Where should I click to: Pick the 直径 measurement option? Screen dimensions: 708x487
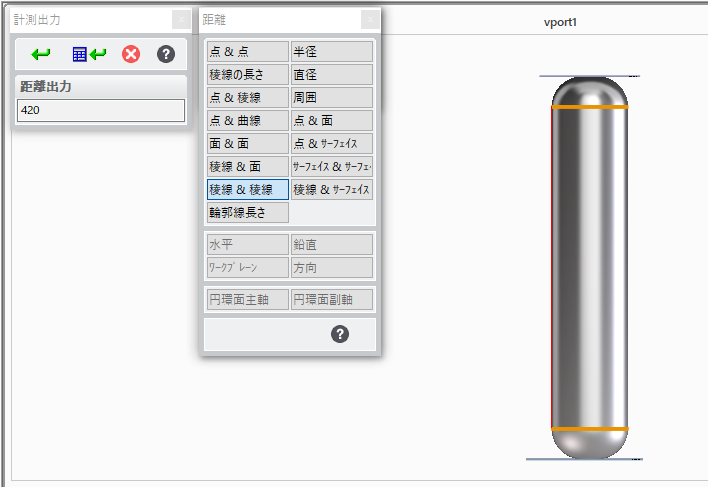point(331,75)
